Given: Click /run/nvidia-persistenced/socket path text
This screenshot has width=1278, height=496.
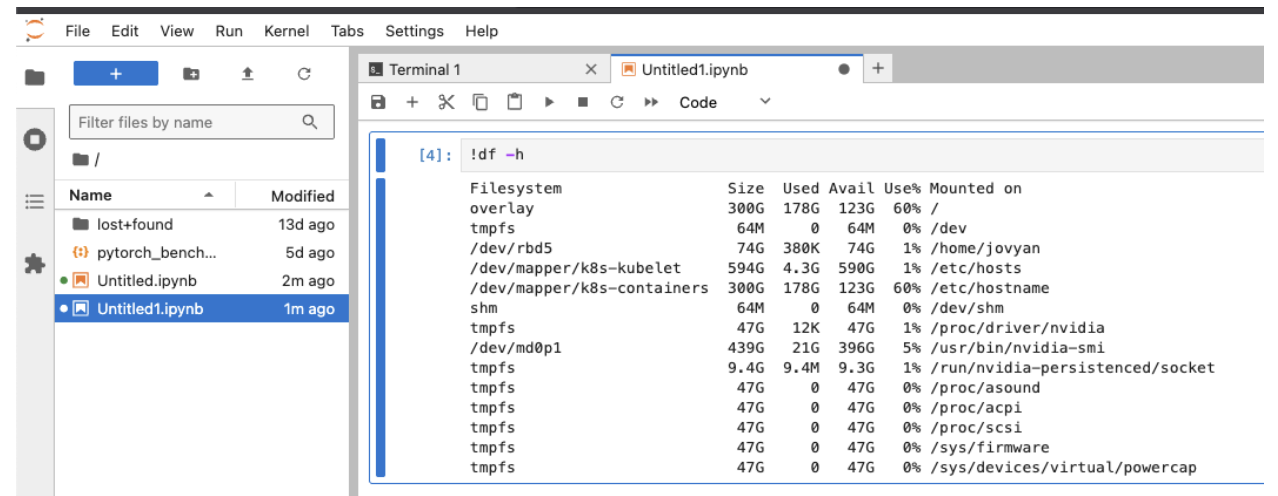Looking at the screenshot, I should 1072,368.
